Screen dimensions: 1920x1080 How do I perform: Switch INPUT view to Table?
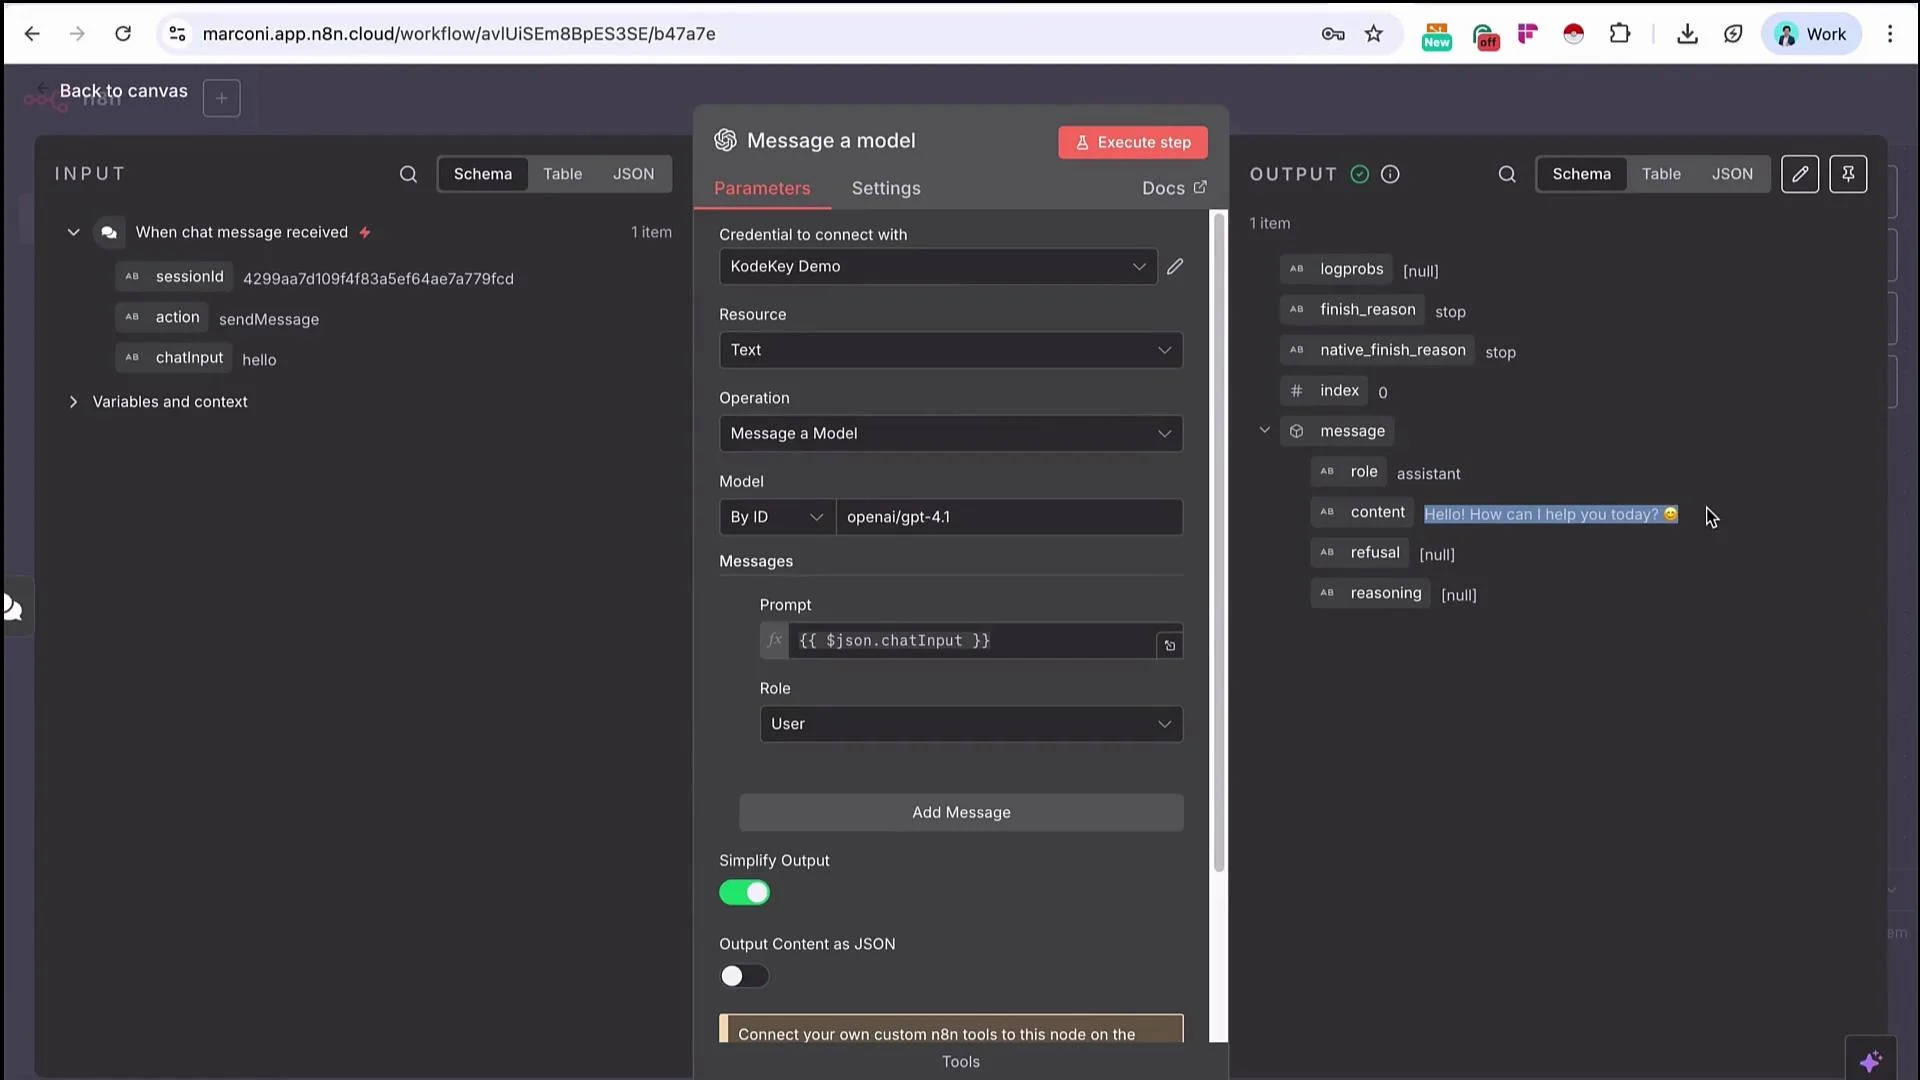[x=562, y=174]
